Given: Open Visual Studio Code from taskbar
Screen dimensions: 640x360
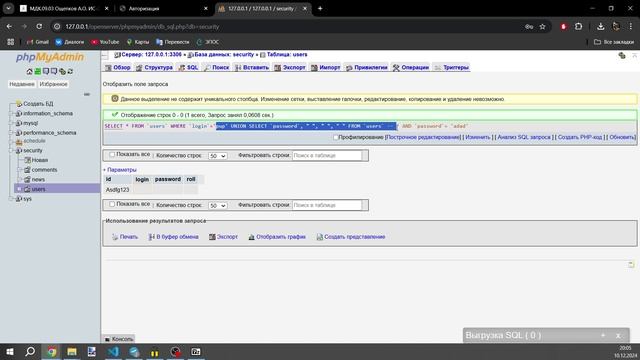Looking at the screenshot, I should [x=113, y=351].
